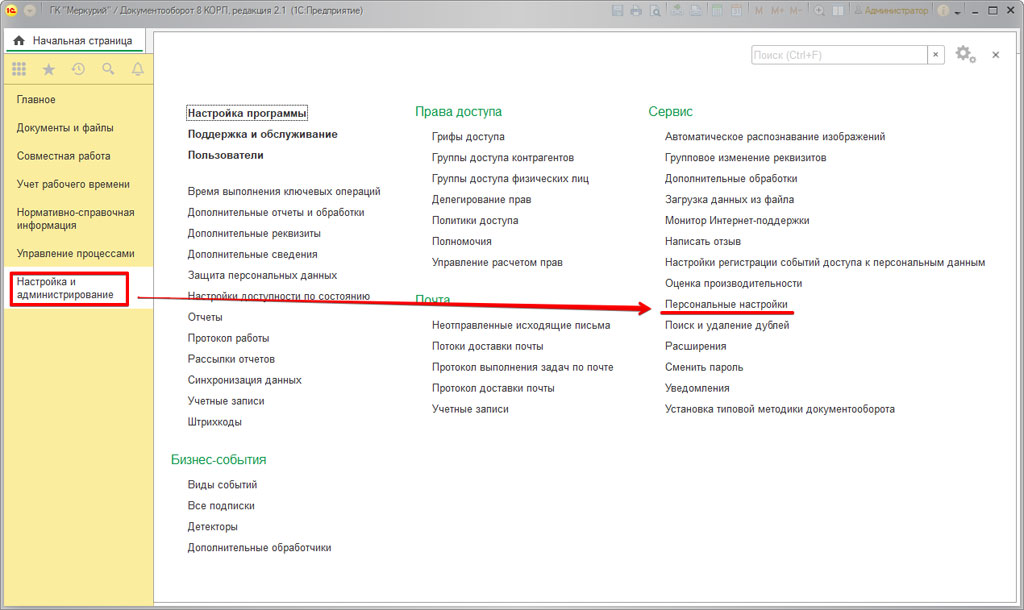Click the print icon in the title bar

point(637,10)
